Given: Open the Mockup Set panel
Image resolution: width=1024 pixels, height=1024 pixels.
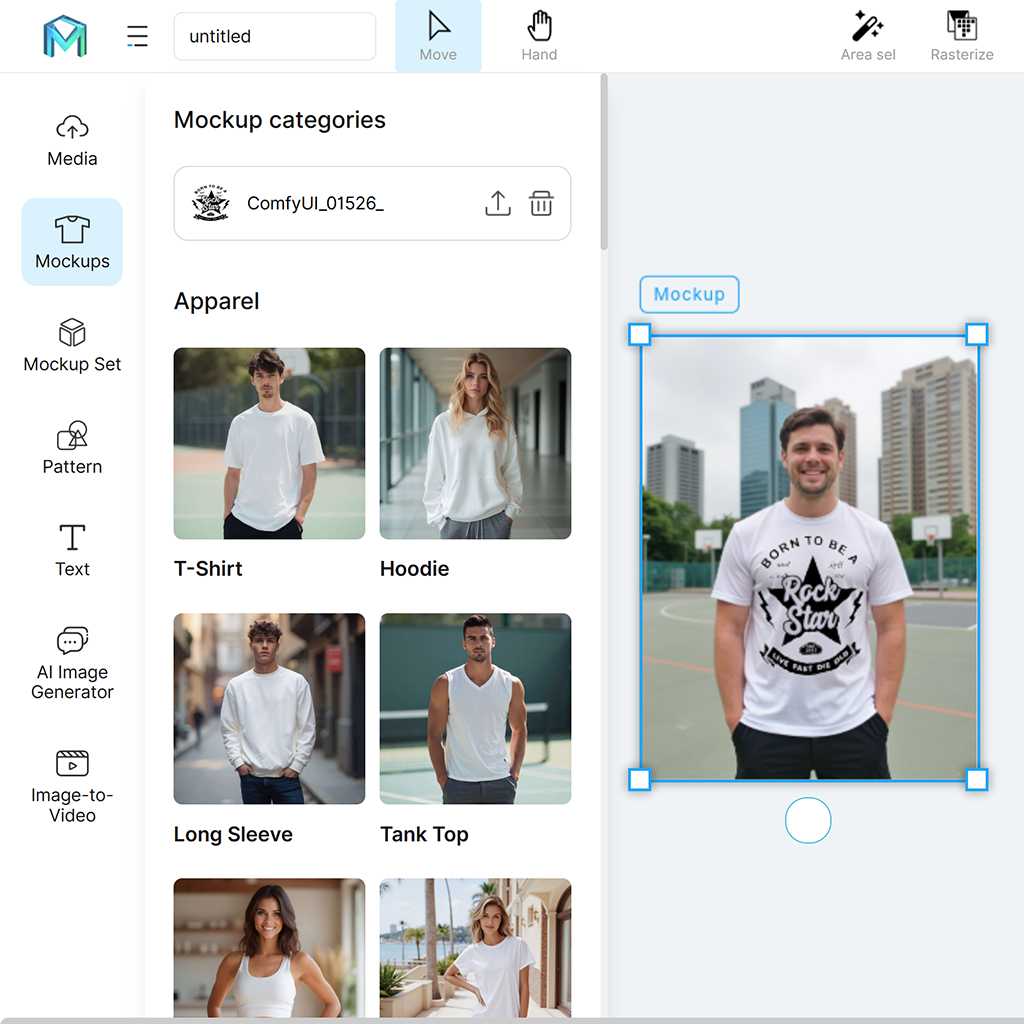Looking at the screenshot, I should [x=72, y=345].
